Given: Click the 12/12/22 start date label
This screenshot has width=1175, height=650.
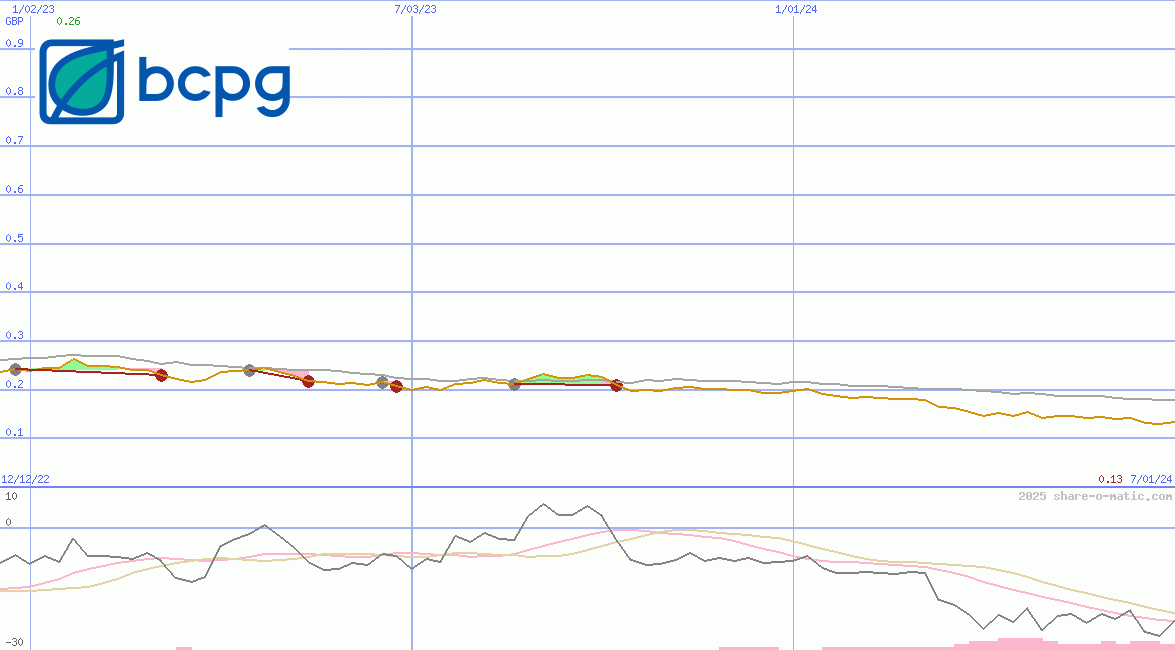Looking at the screenshot, I should pos(25,480).
